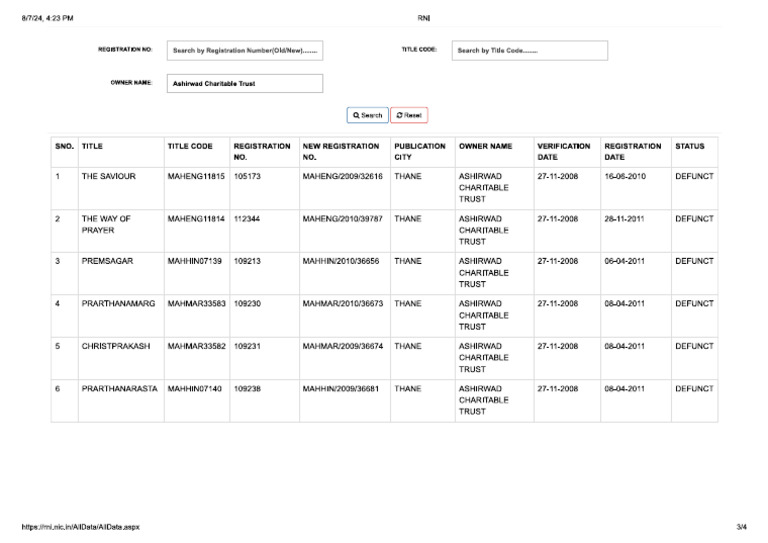Click registration number 109213

point(247,261)
